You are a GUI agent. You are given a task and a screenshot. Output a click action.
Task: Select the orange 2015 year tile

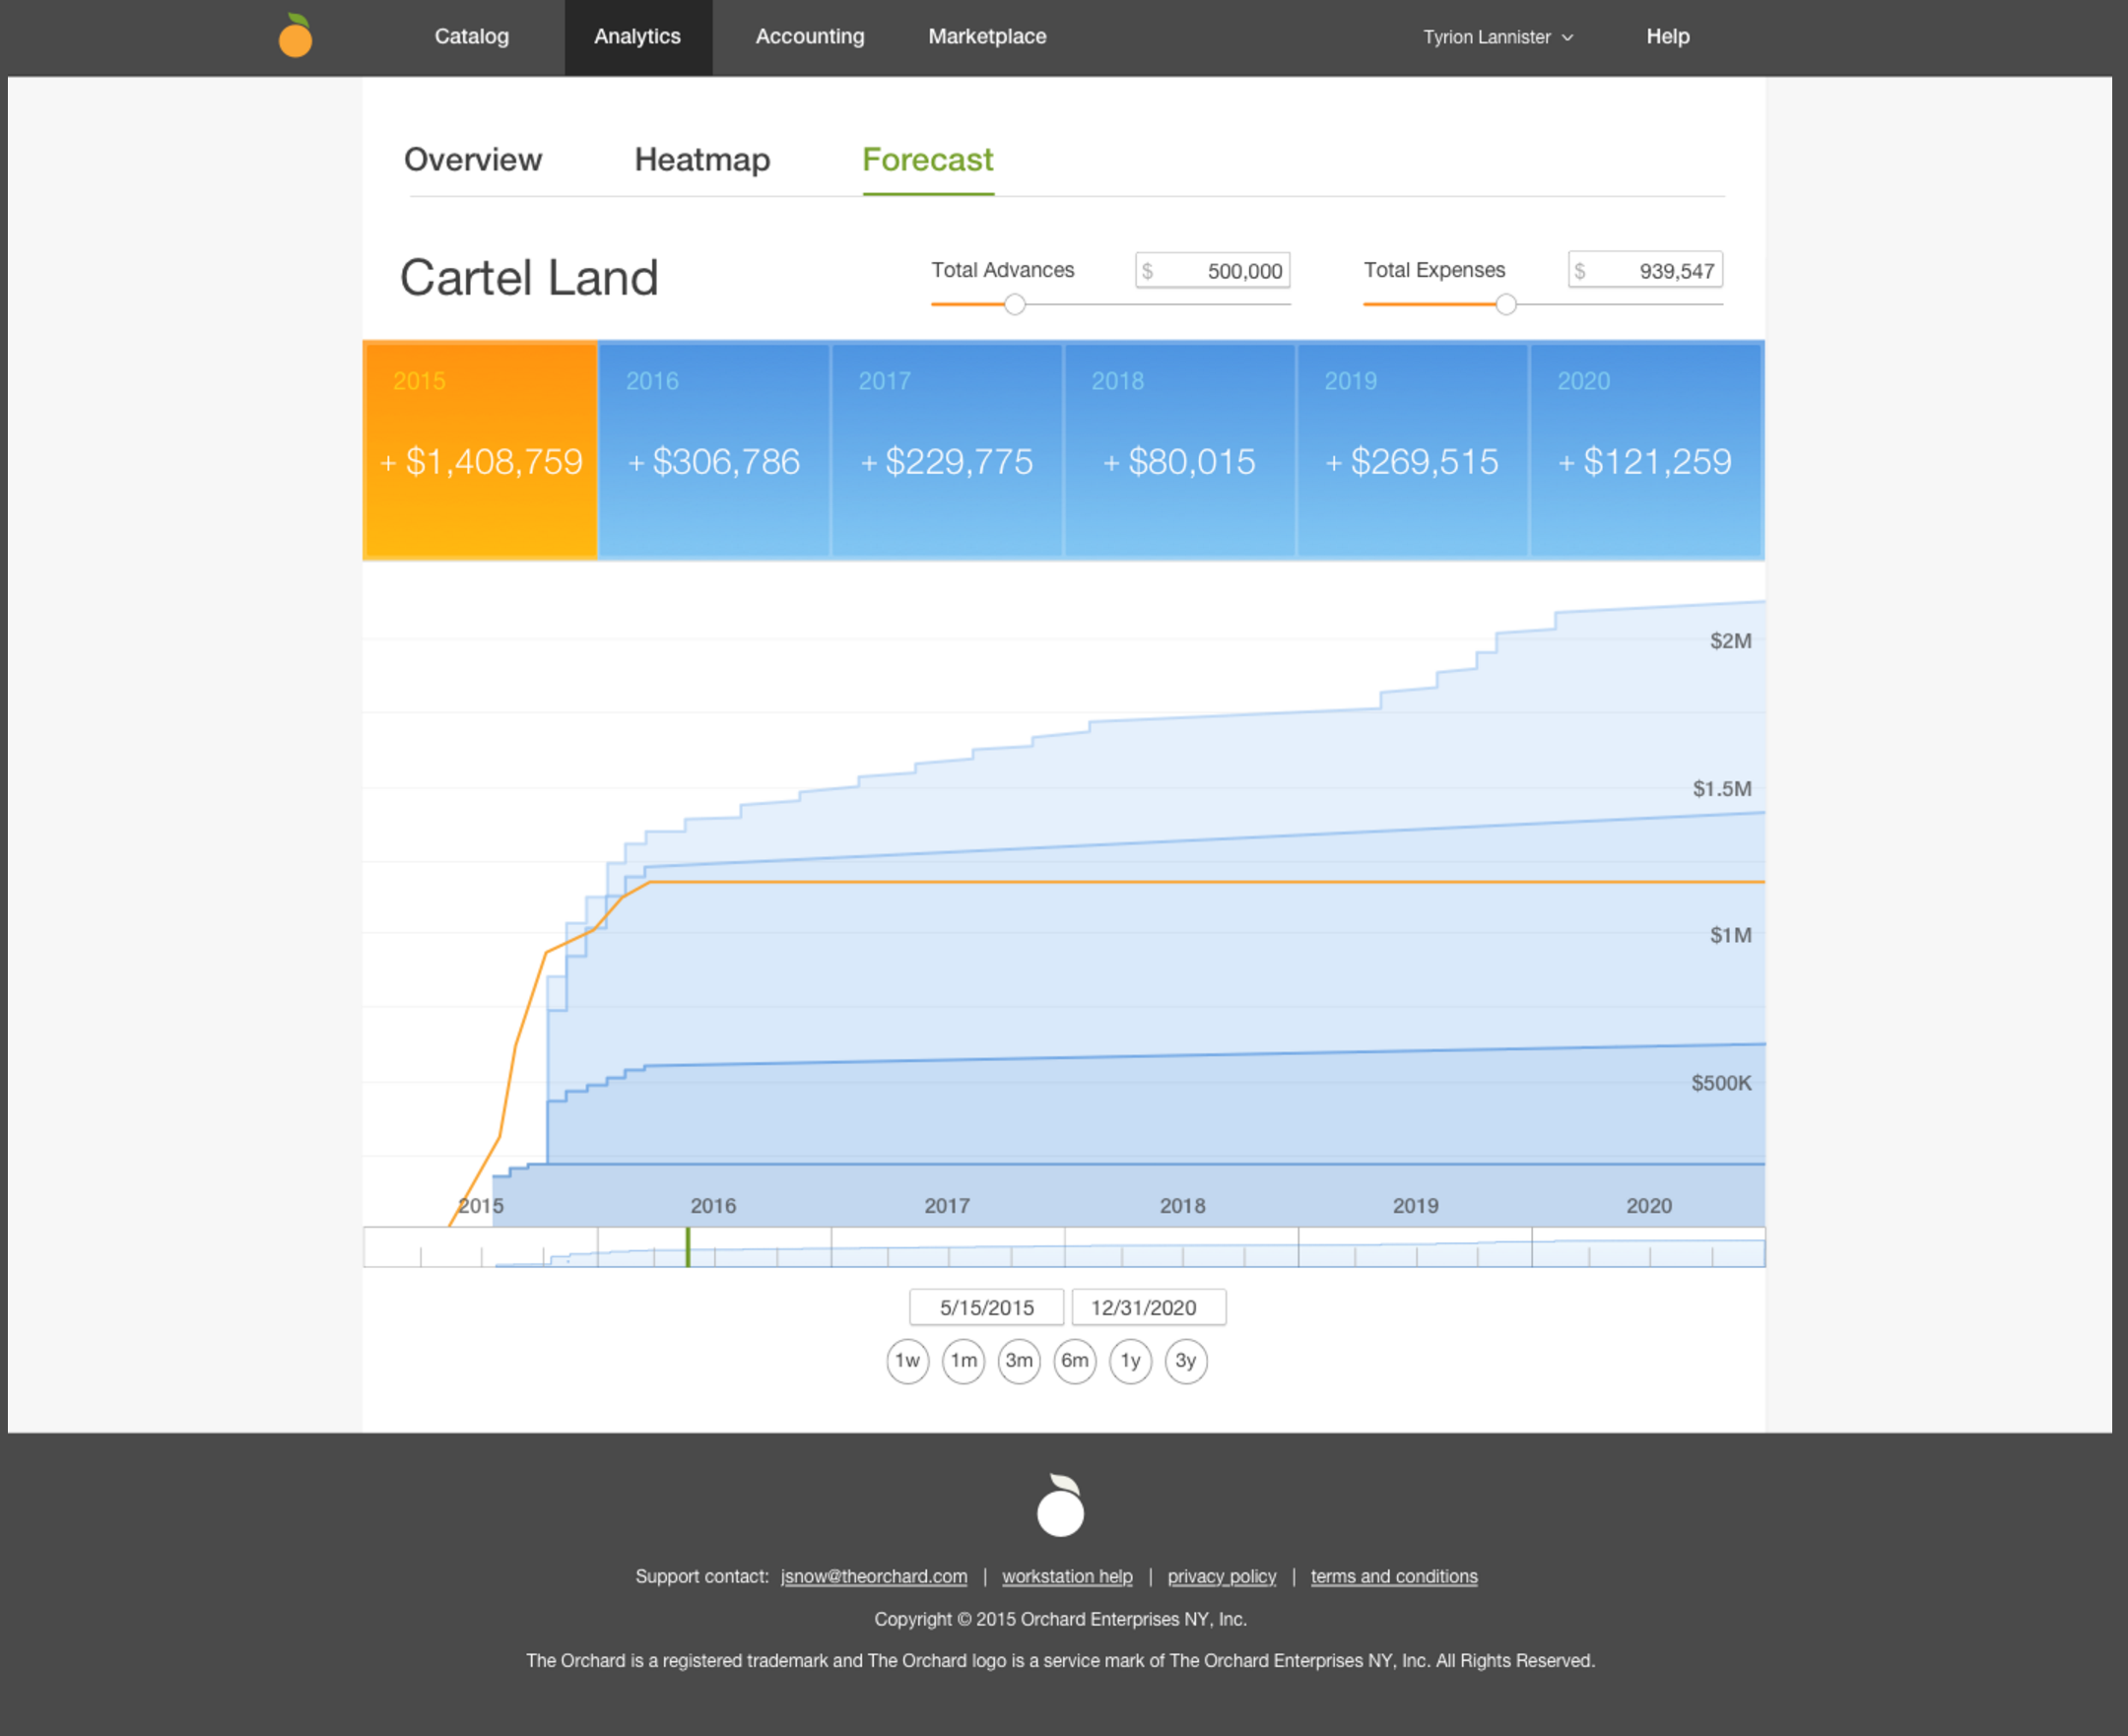[x=480, y=450]
